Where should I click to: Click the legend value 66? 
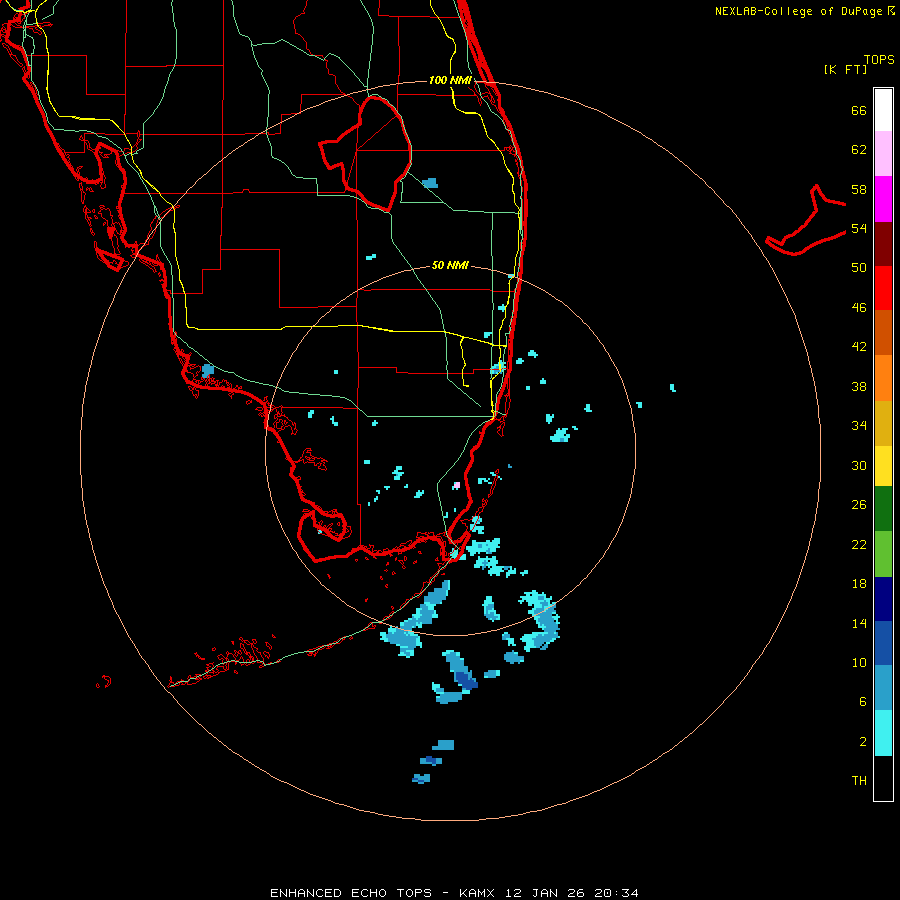(x=859, y=110)
